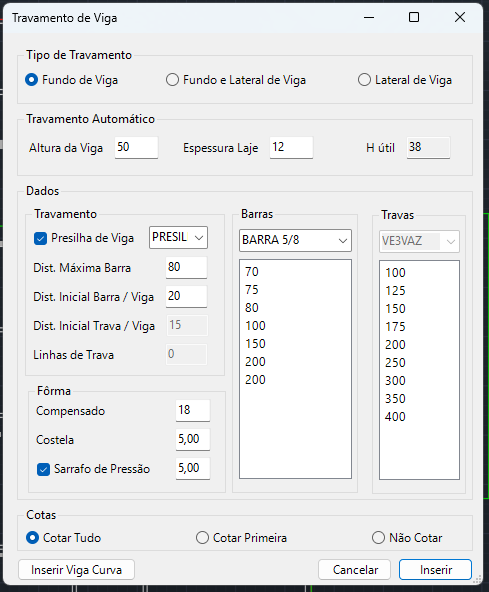Open the VE3VAZ travas dropdown
This screenshot has height=592, width=489.
pyautogui.click(x=419, y=241)
